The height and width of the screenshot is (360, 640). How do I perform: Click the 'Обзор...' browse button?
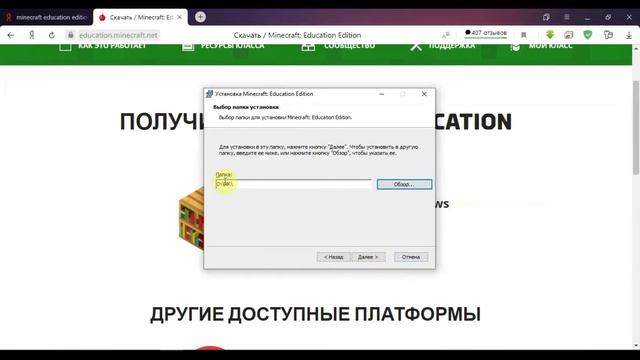404,184
